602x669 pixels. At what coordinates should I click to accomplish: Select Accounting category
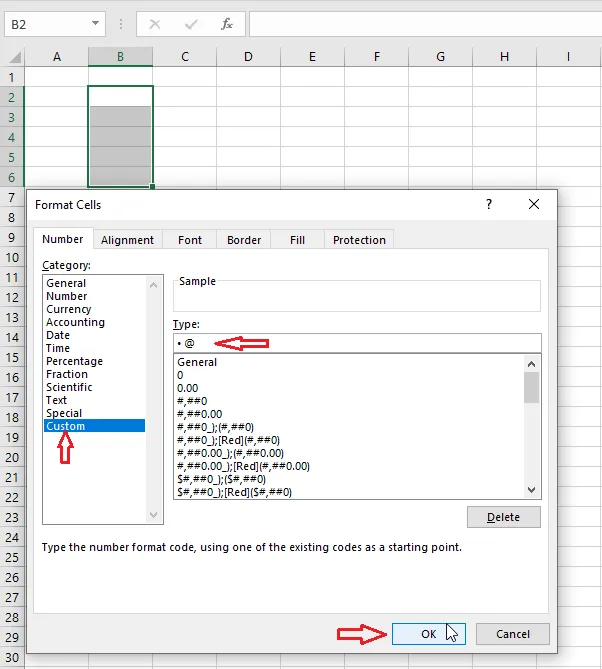pyautogui.click(x=76, y=322)
